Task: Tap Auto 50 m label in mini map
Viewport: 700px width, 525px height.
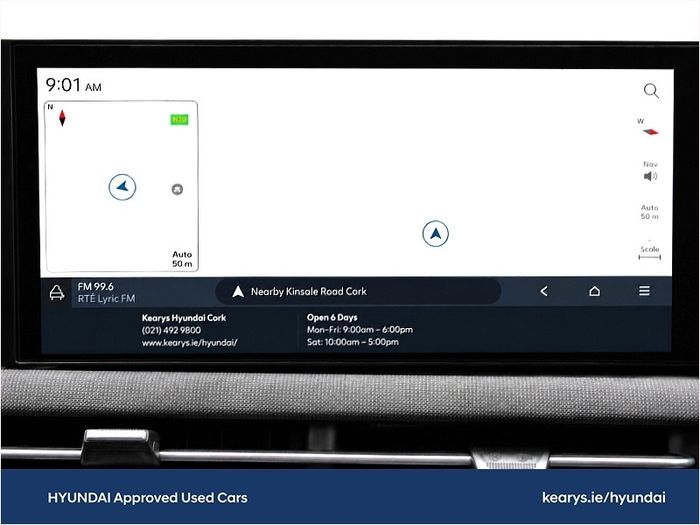Action: coord(182,259)
